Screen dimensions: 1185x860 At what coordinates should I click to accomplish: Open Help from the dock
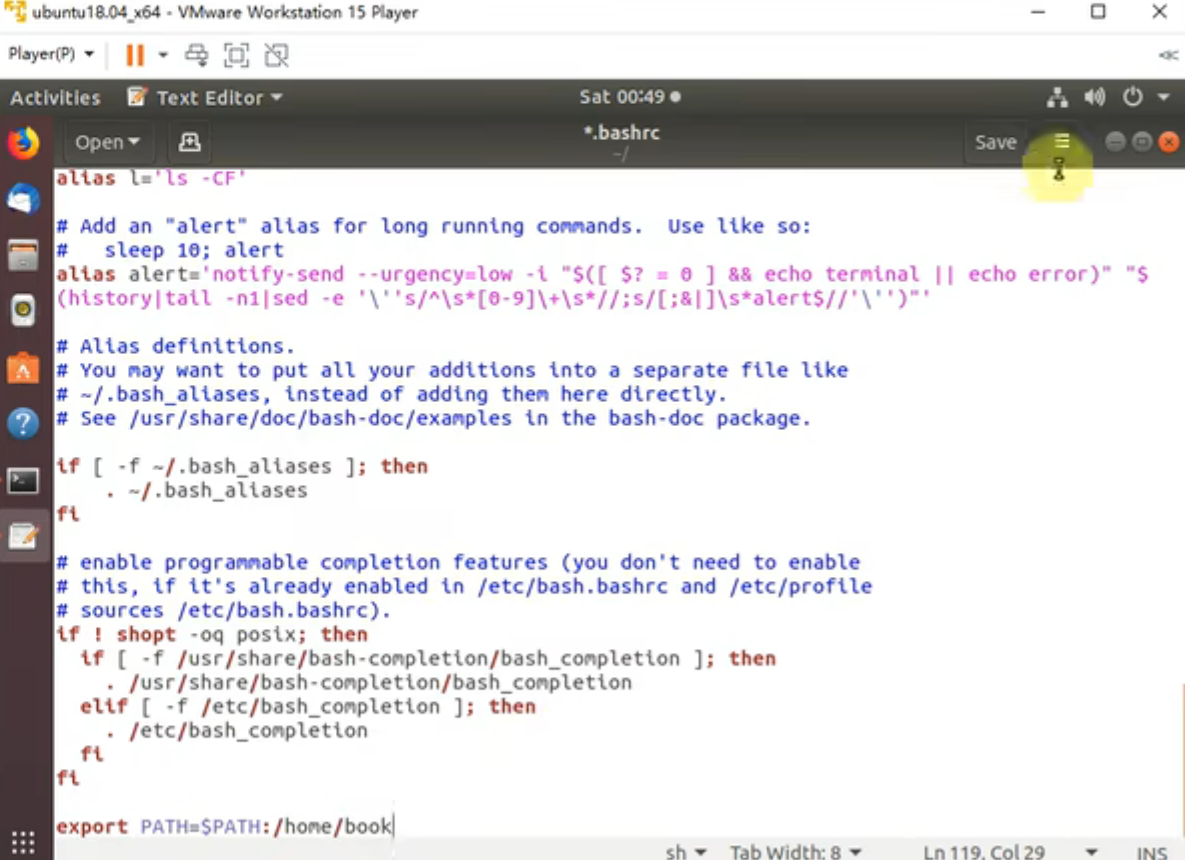[23, 423]
